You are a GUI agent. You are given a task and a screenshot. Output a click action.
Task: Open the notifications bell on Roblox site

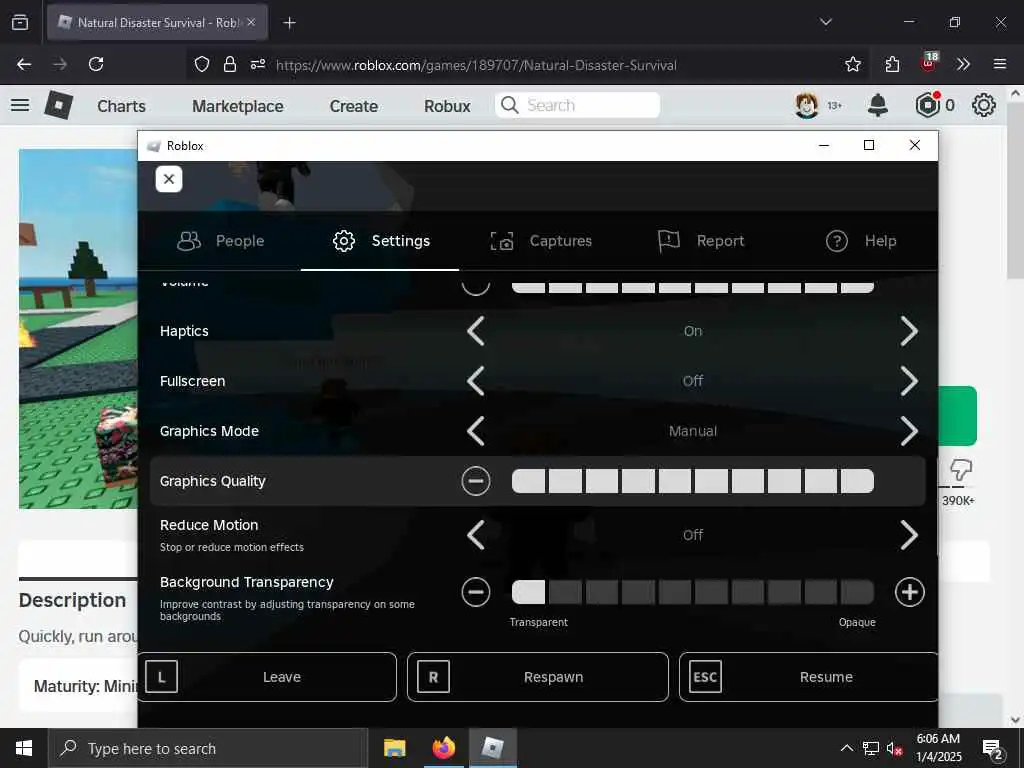[878, 105]
